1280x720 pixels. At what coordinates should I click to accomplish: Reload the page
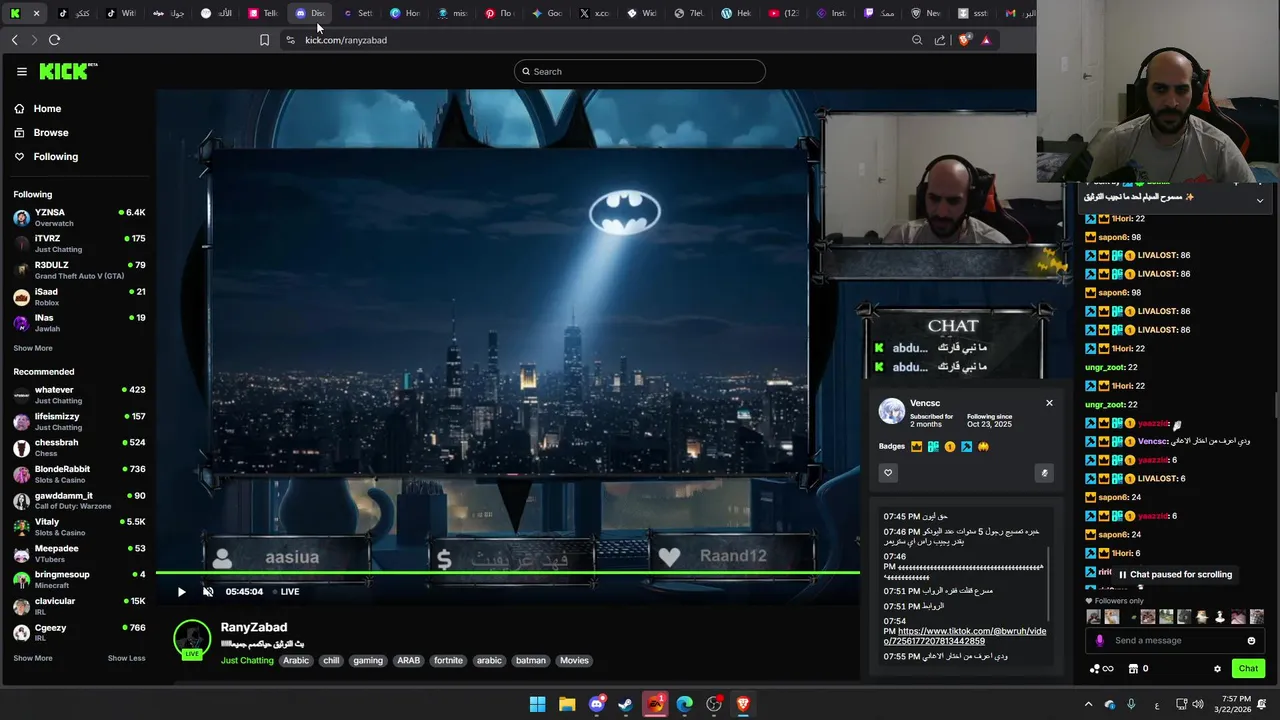coord(54,40)
